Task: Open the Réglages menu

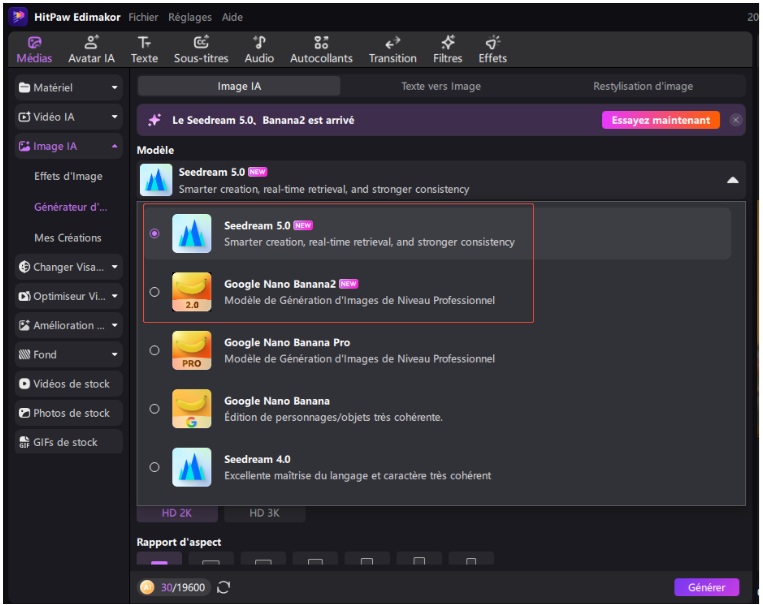Action: 189,17
